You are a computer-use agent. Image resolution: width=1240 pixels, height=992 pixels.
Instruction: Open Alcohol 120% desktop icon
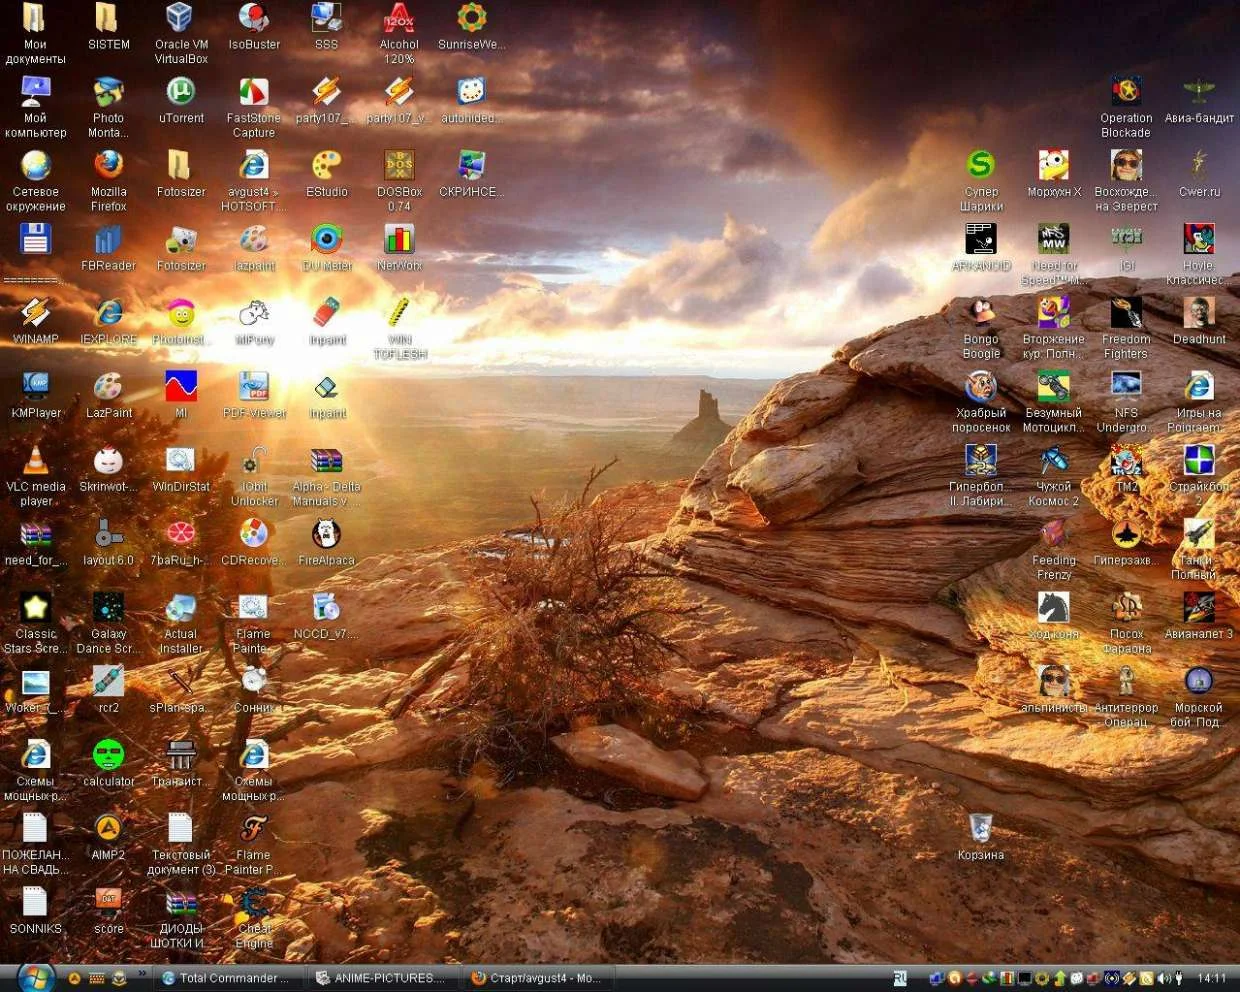click(399, 33)
